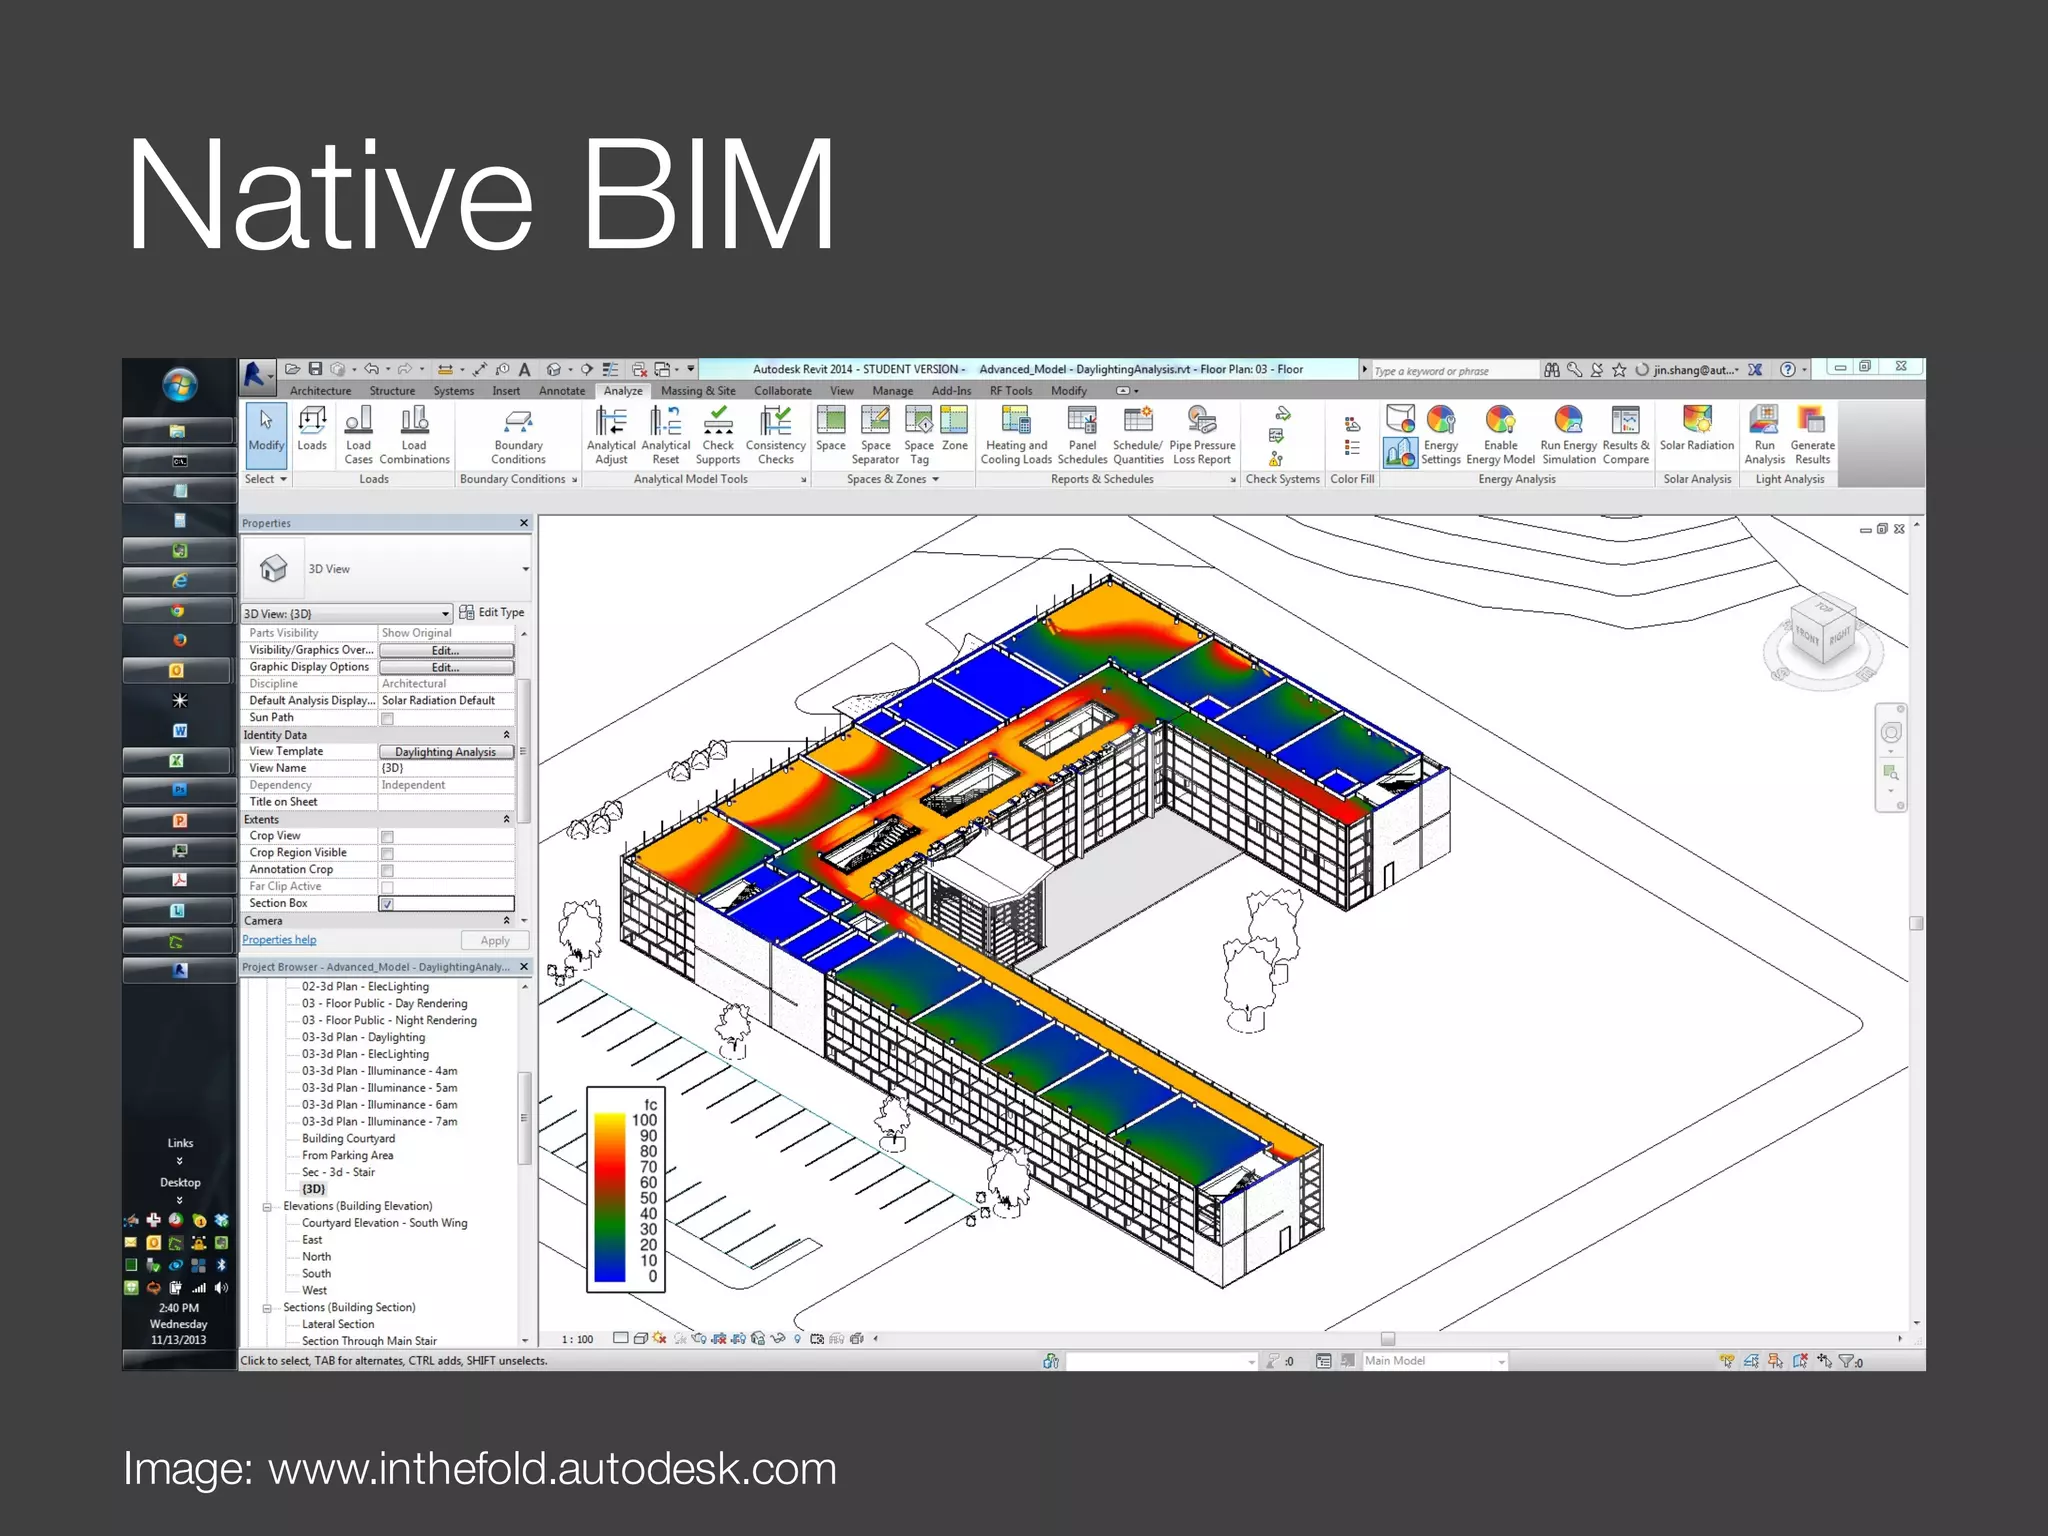This screenshot has height=1536, width=2048.
Task: Click the fc illuminance color legend
Action: tap(626, 1190)
